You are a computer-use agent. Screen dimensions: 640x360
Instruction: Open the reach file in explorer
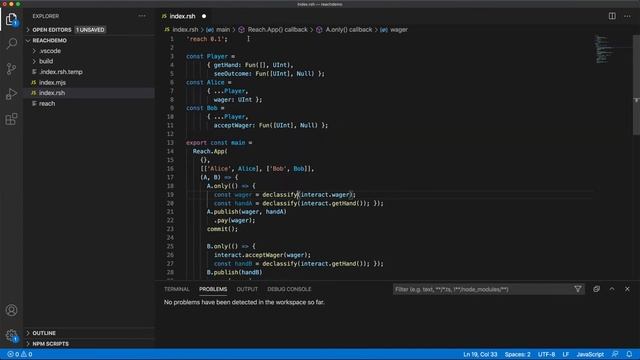point(47,104)
